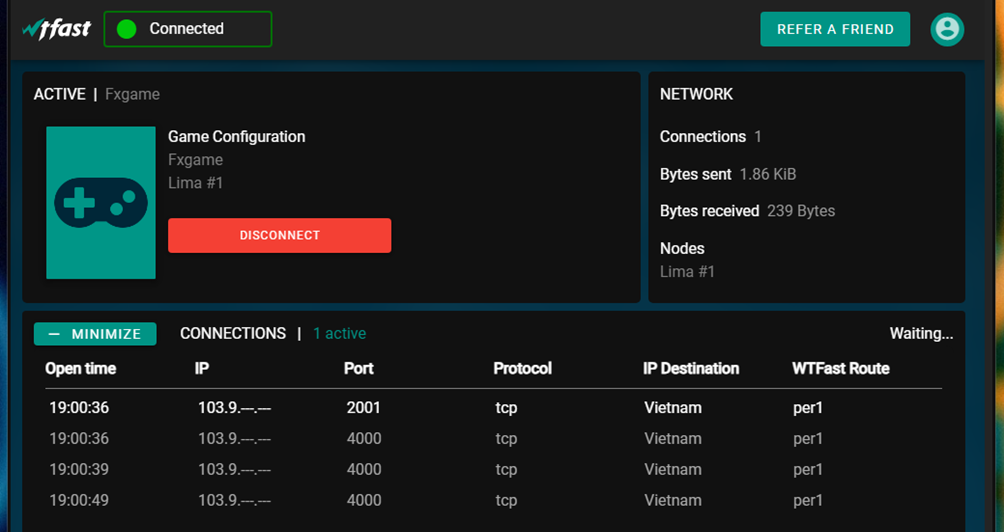
Task: Click Refer a Friend button
Action: (x=835, y=29)
